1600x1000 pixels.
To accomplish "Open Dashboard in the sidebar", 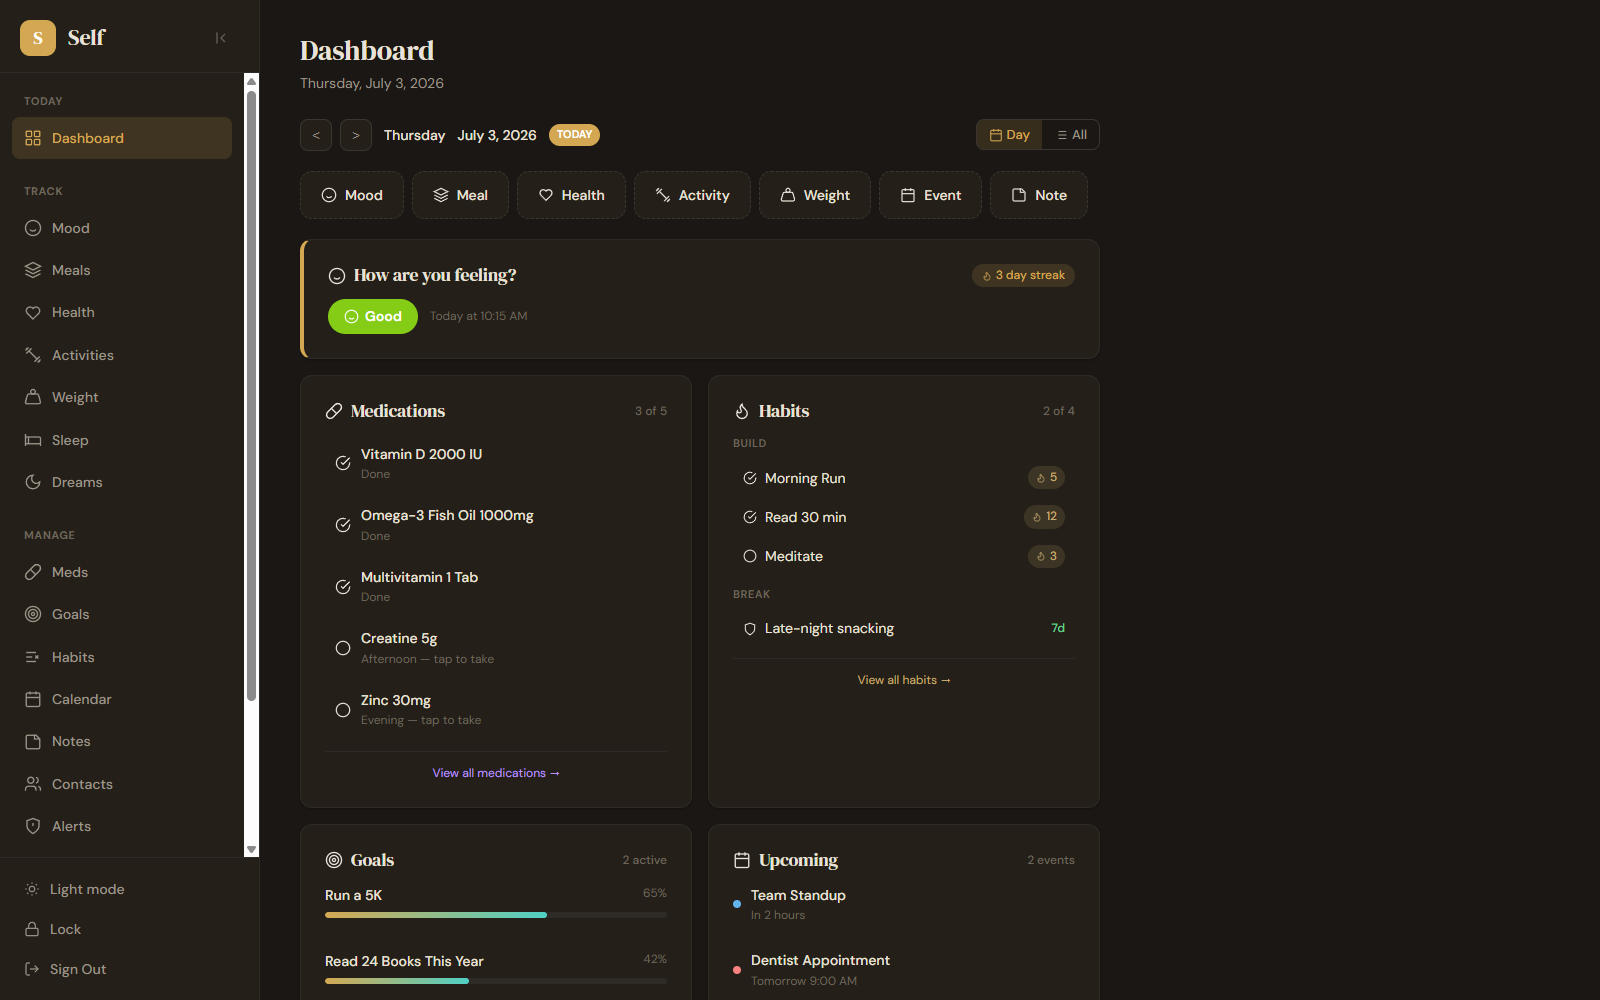I will [x=122, y=138].
